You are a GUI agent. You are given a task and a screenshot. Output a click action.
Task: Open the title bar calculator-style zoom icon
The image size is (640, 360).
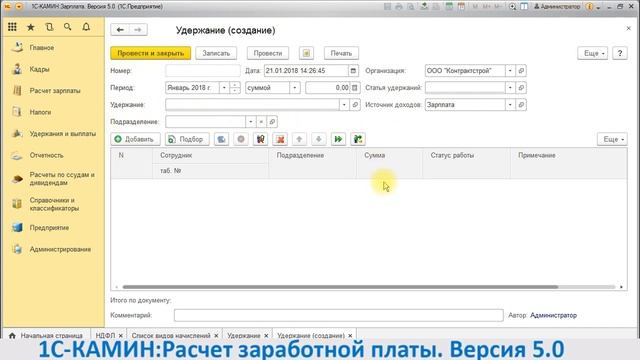[x=513, y=7]
